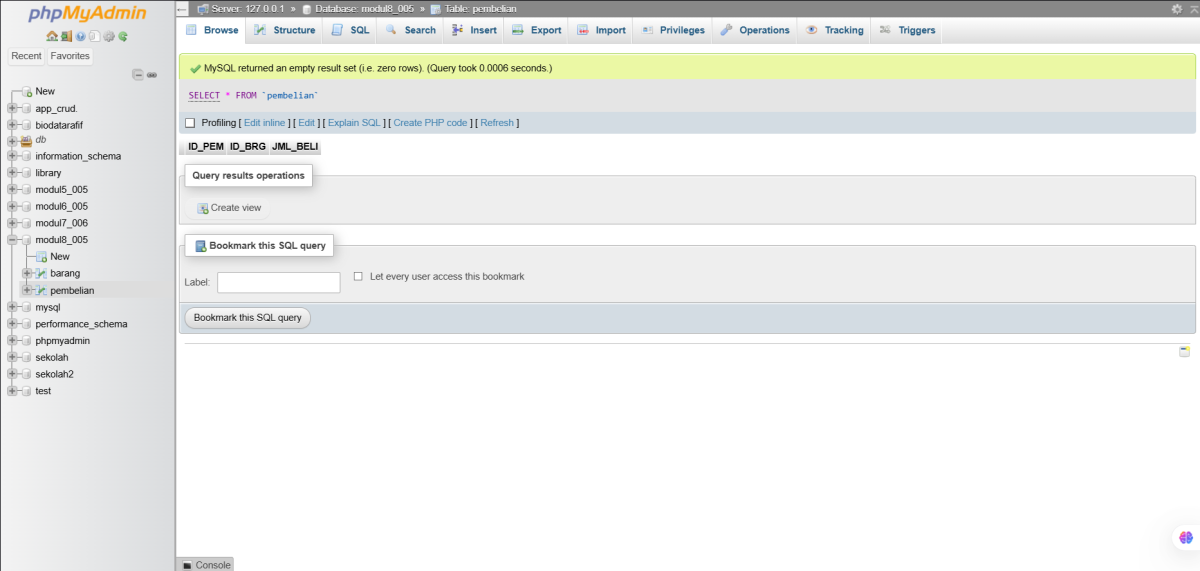Collapse the modul8_005 database tree node

(12, 240)
